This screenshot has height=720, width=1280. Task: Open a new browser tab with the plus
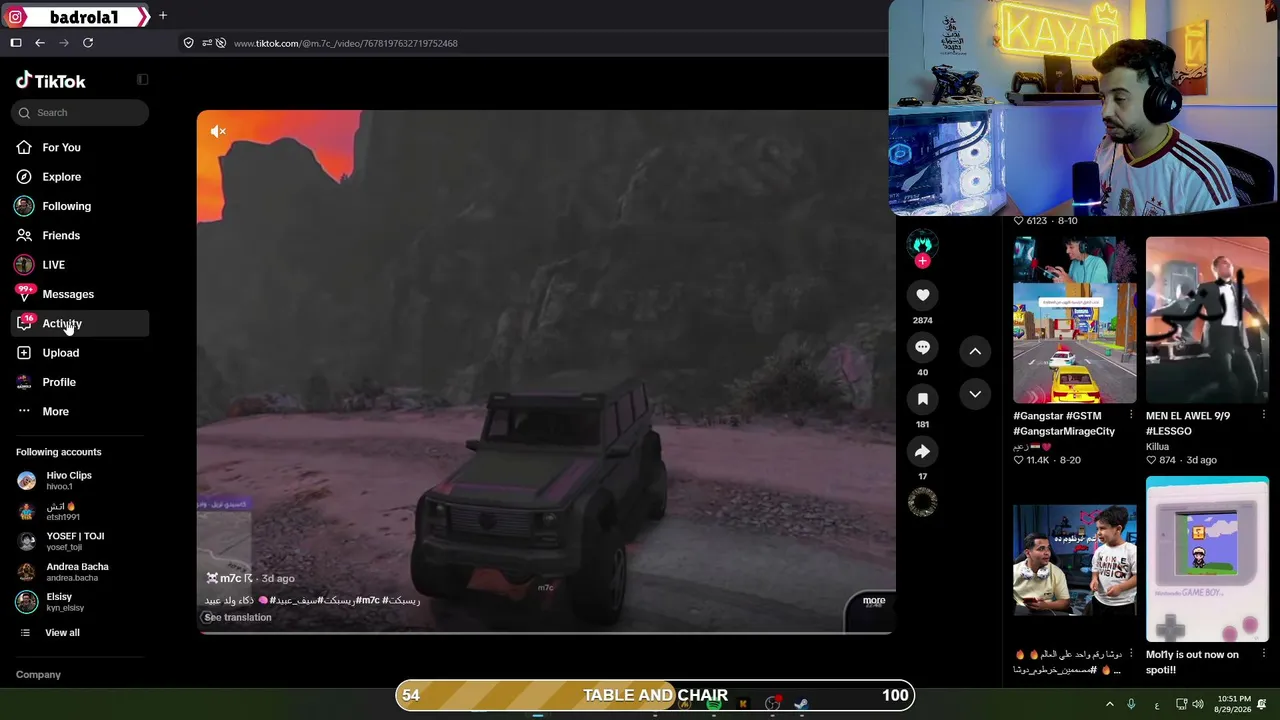pyautogui.click(x=162, y=16)
